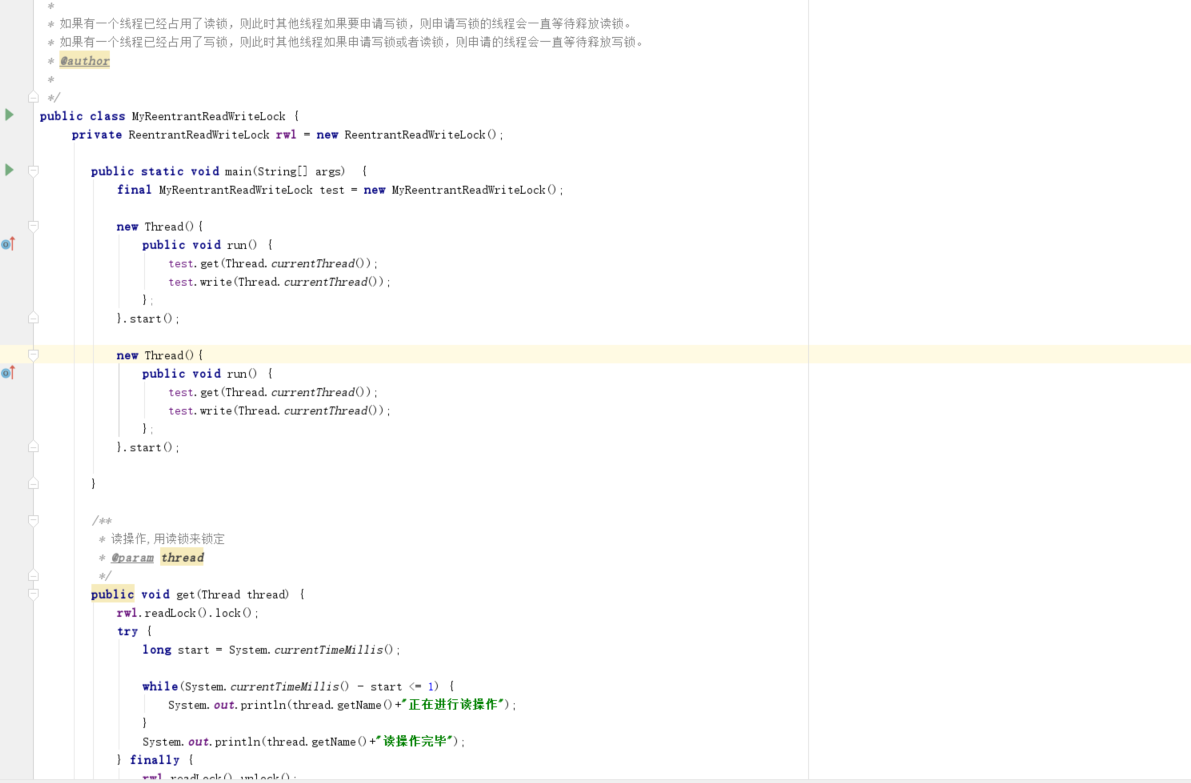This screenshot has height=783, width=1191.
Task: Collapse the class comment at its closing */ fold marker
Action: [33, 97]
